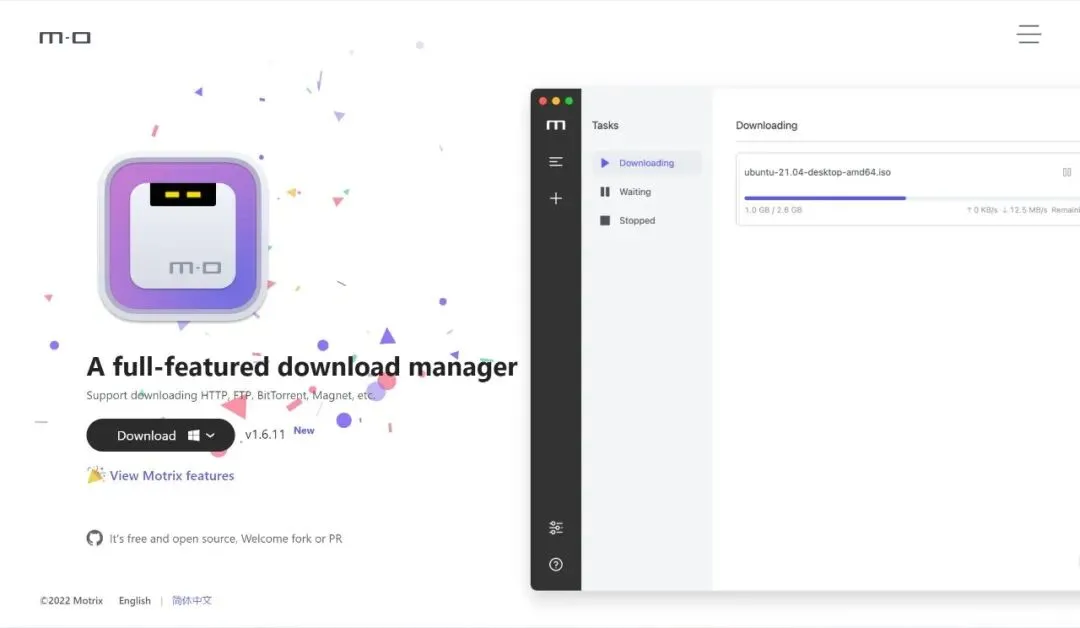Open View Motrix features link
Screen dimensions: 1080x628
[x=172, y=476]
